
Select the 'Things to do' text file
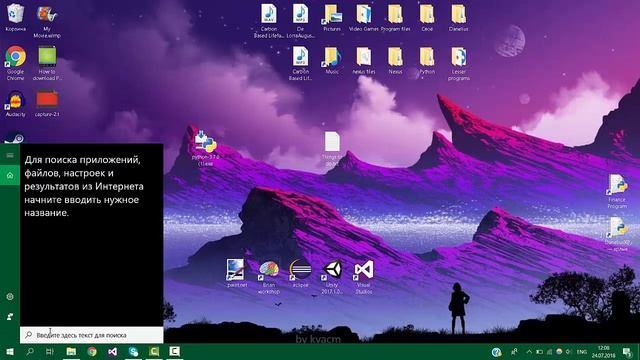point(332,149)
